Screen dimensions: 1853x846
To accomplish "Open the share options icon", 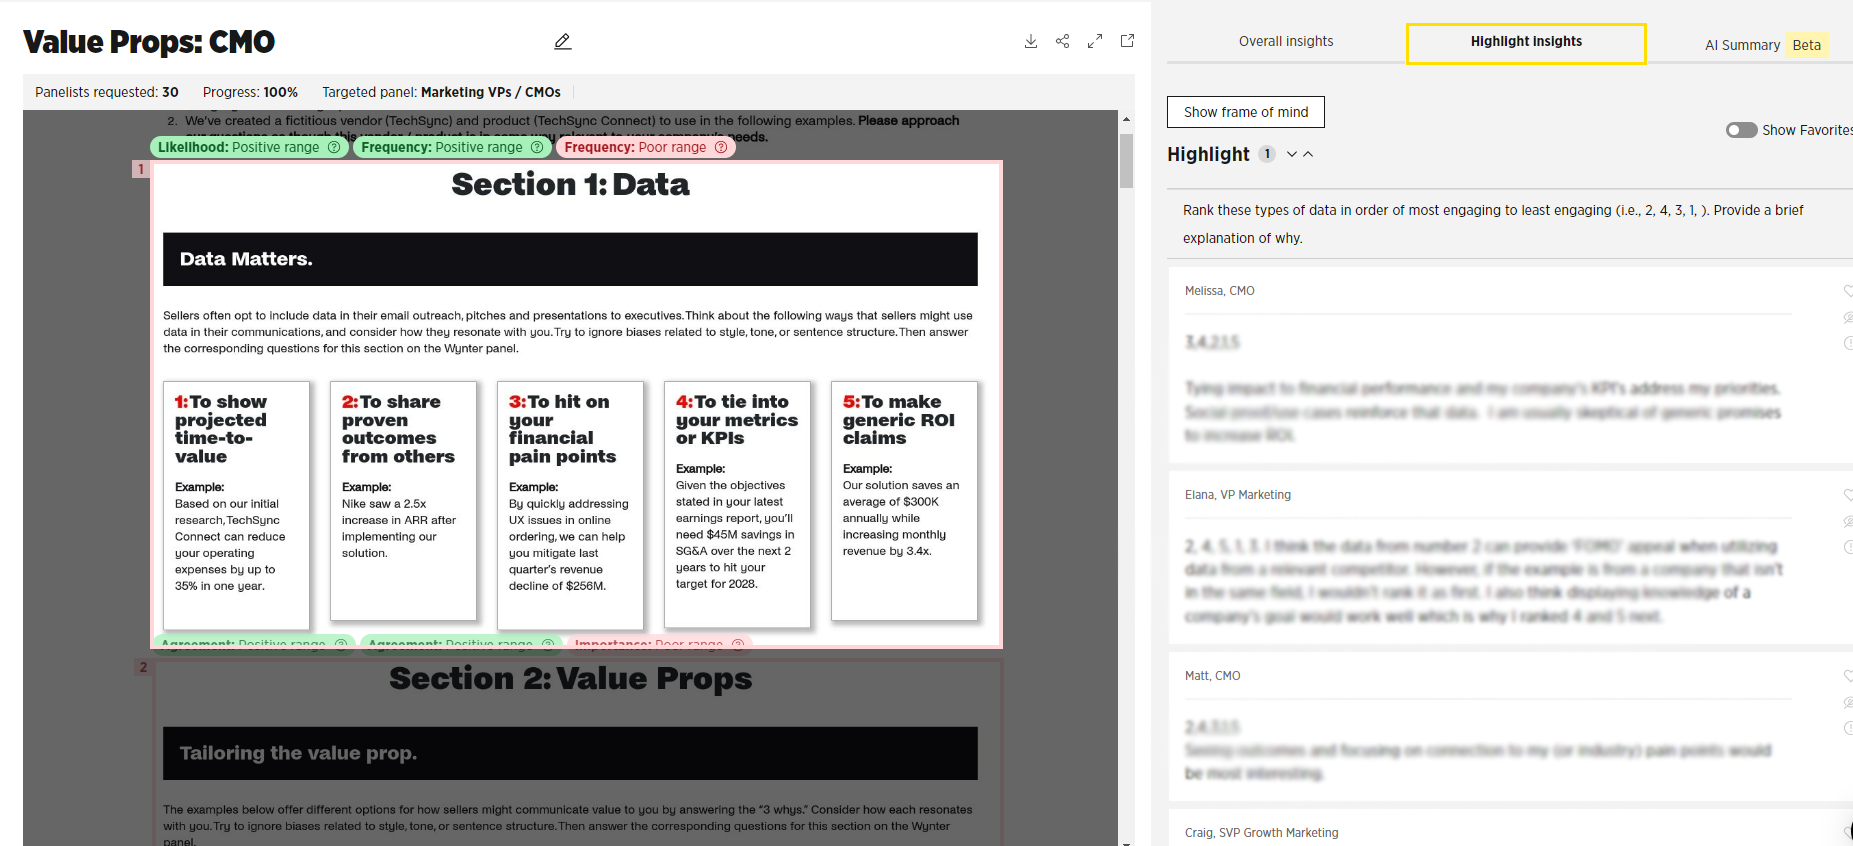I will click(x=1063, y=41).
